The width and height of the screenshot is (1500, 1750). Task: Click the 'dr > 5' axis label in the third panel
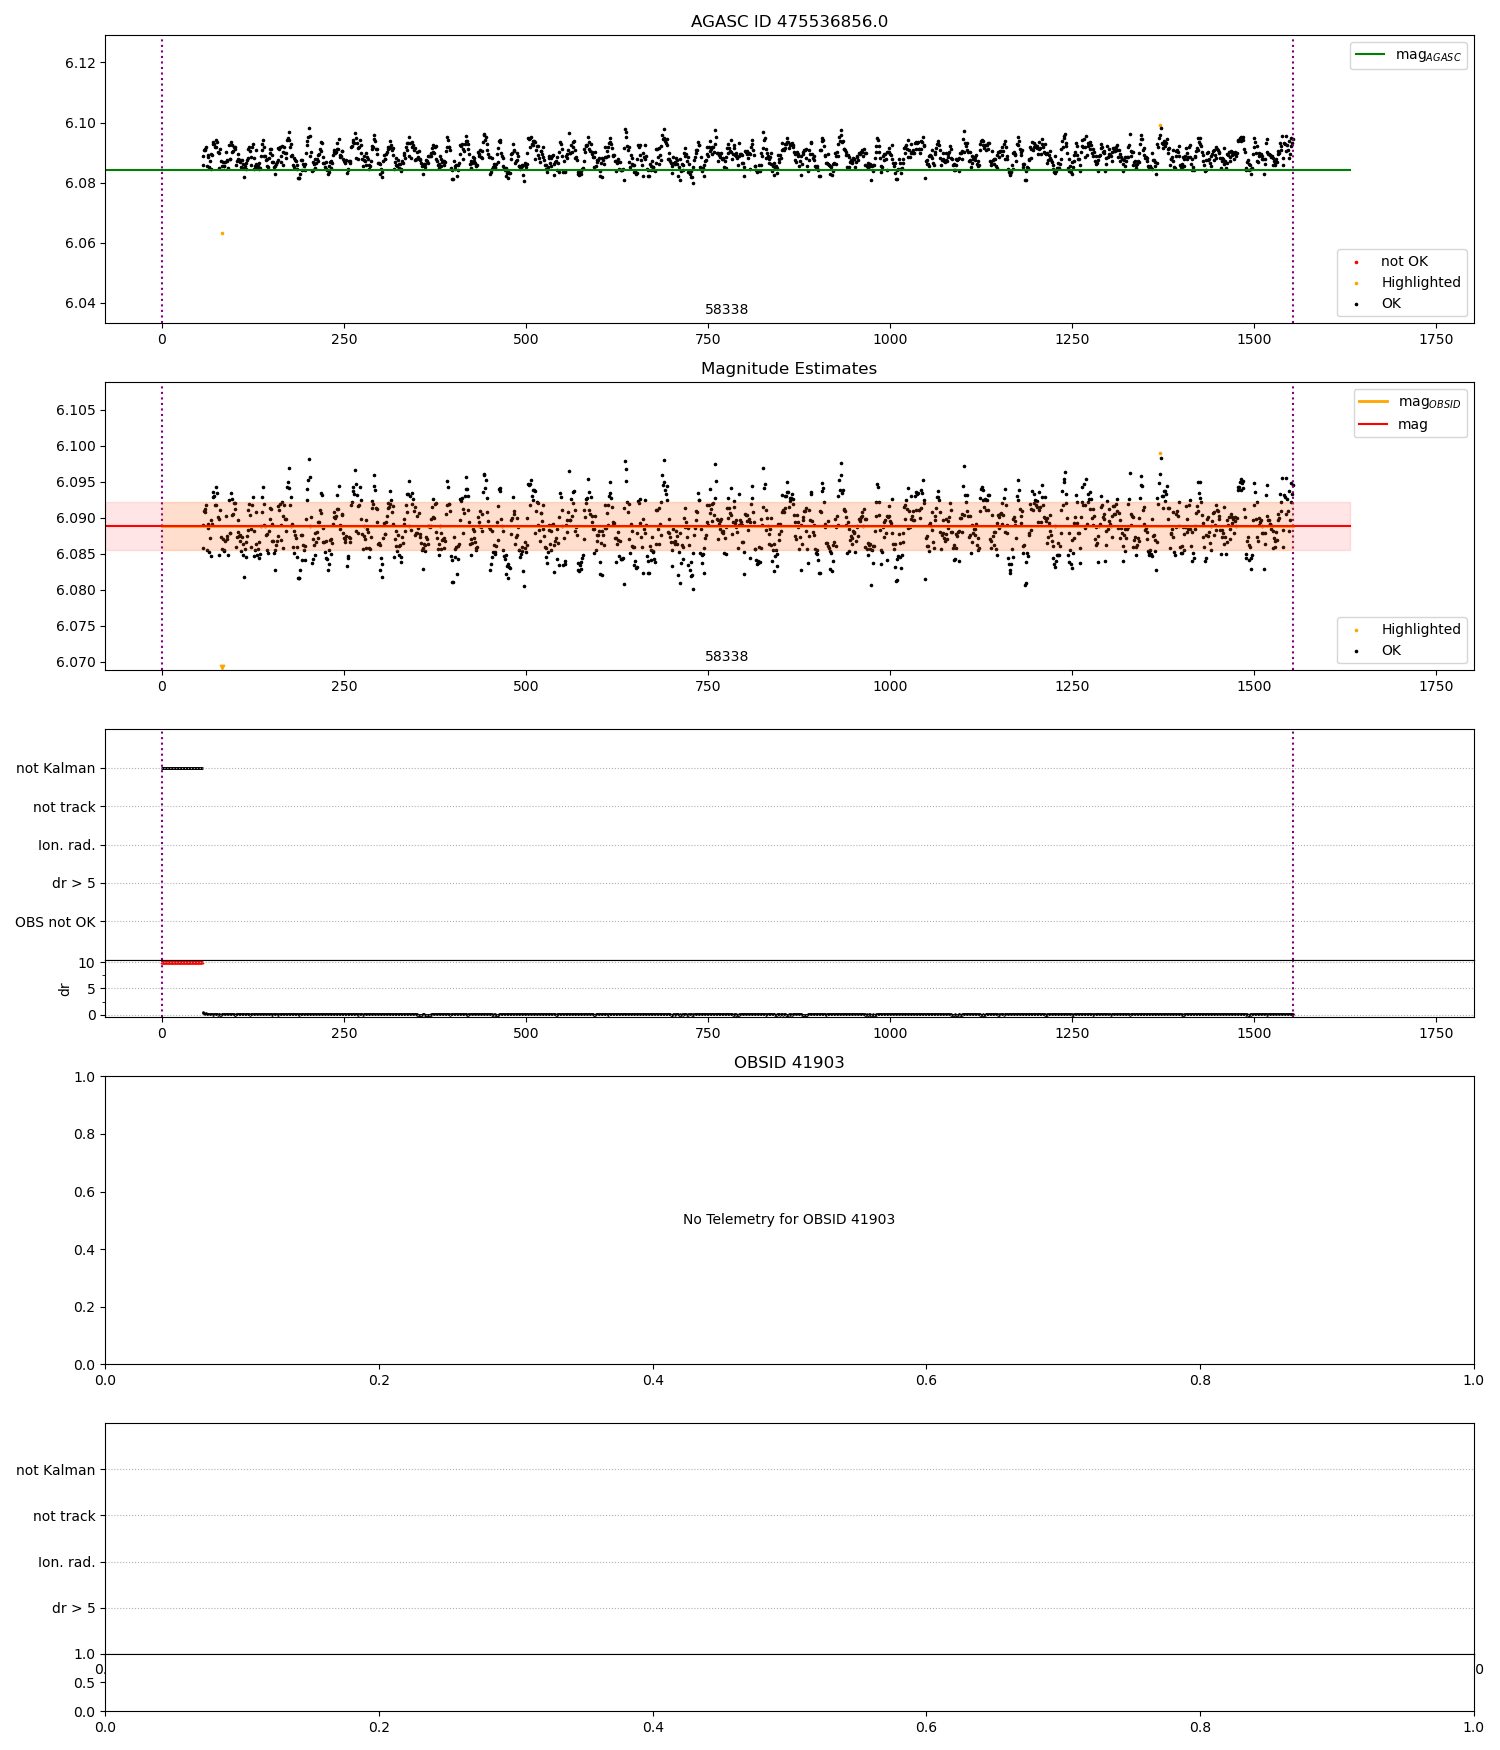pyautogui.click(x=74, y=884)
